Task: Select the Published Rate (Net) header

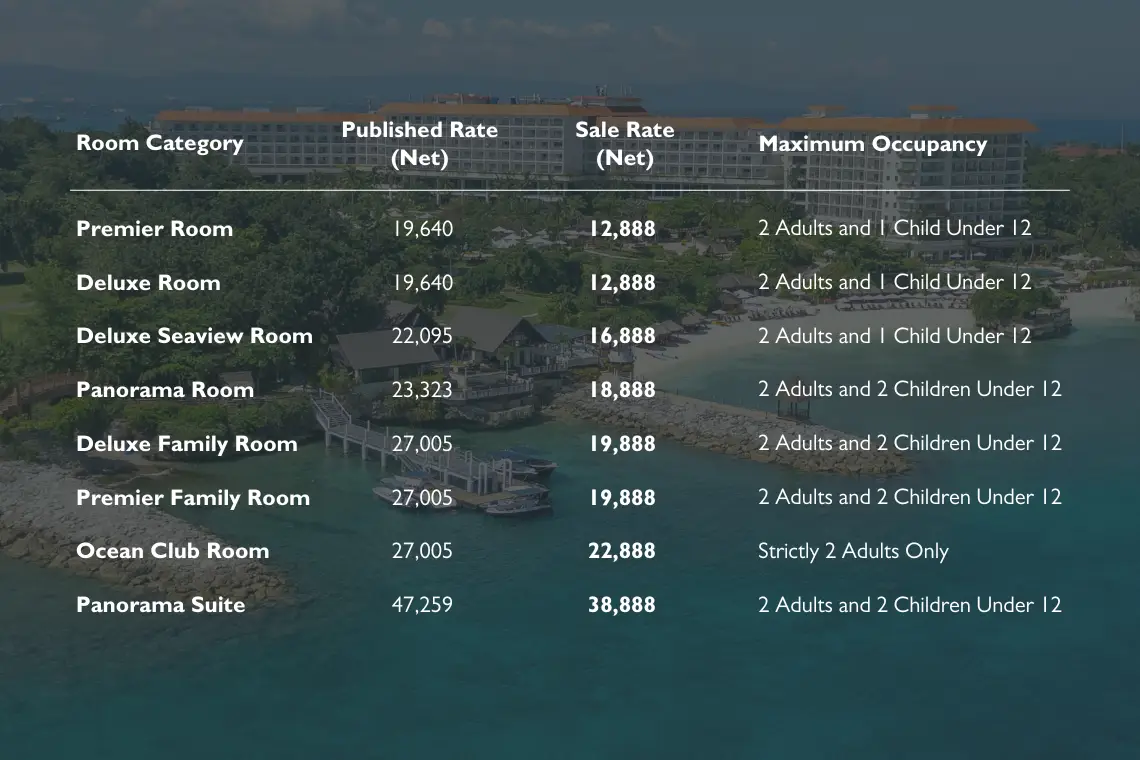Action: pyautogui.click(x=420, y=143)
